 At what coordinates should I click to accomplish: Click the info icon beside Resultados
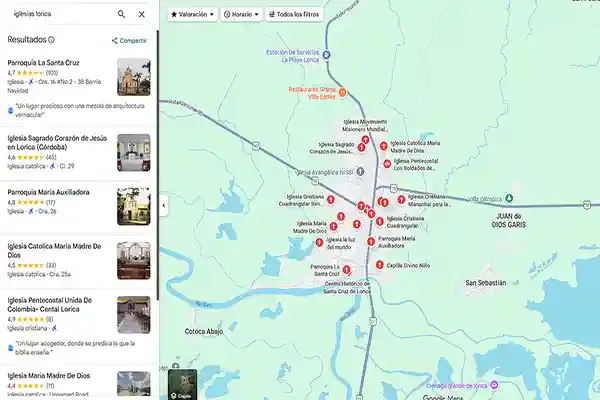coord(51,40)
